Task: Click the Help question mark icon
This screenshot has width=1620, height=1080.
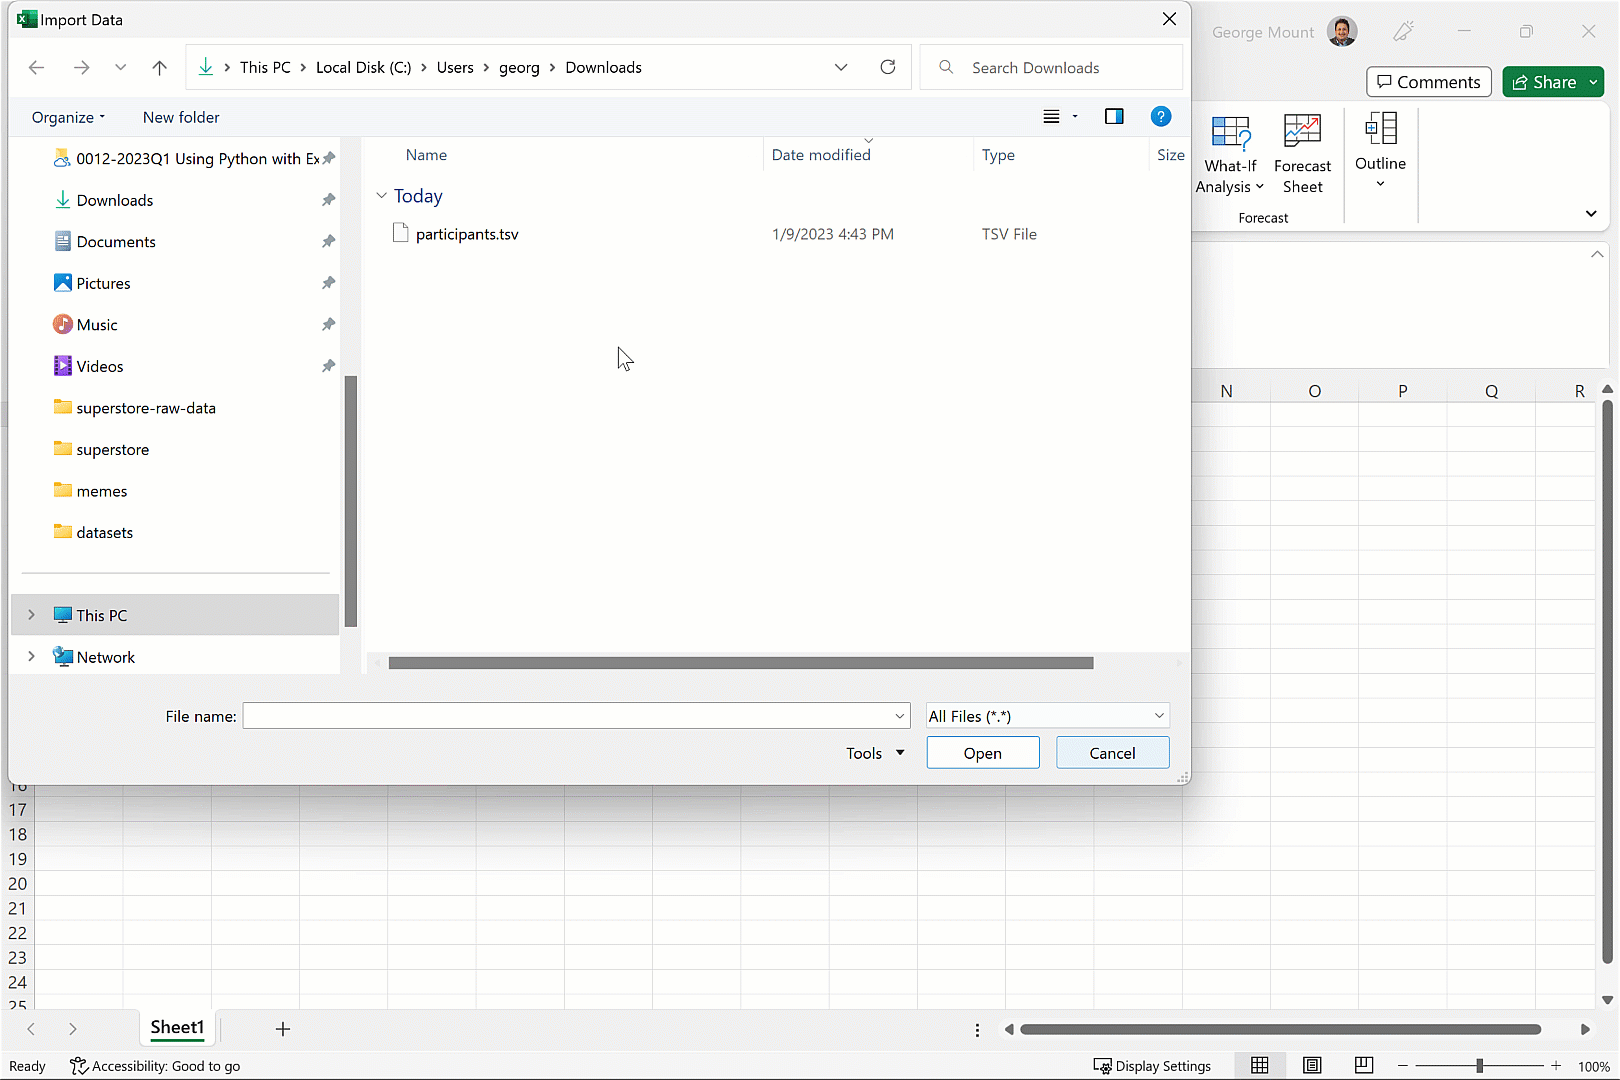Action: pos(1160,116)
